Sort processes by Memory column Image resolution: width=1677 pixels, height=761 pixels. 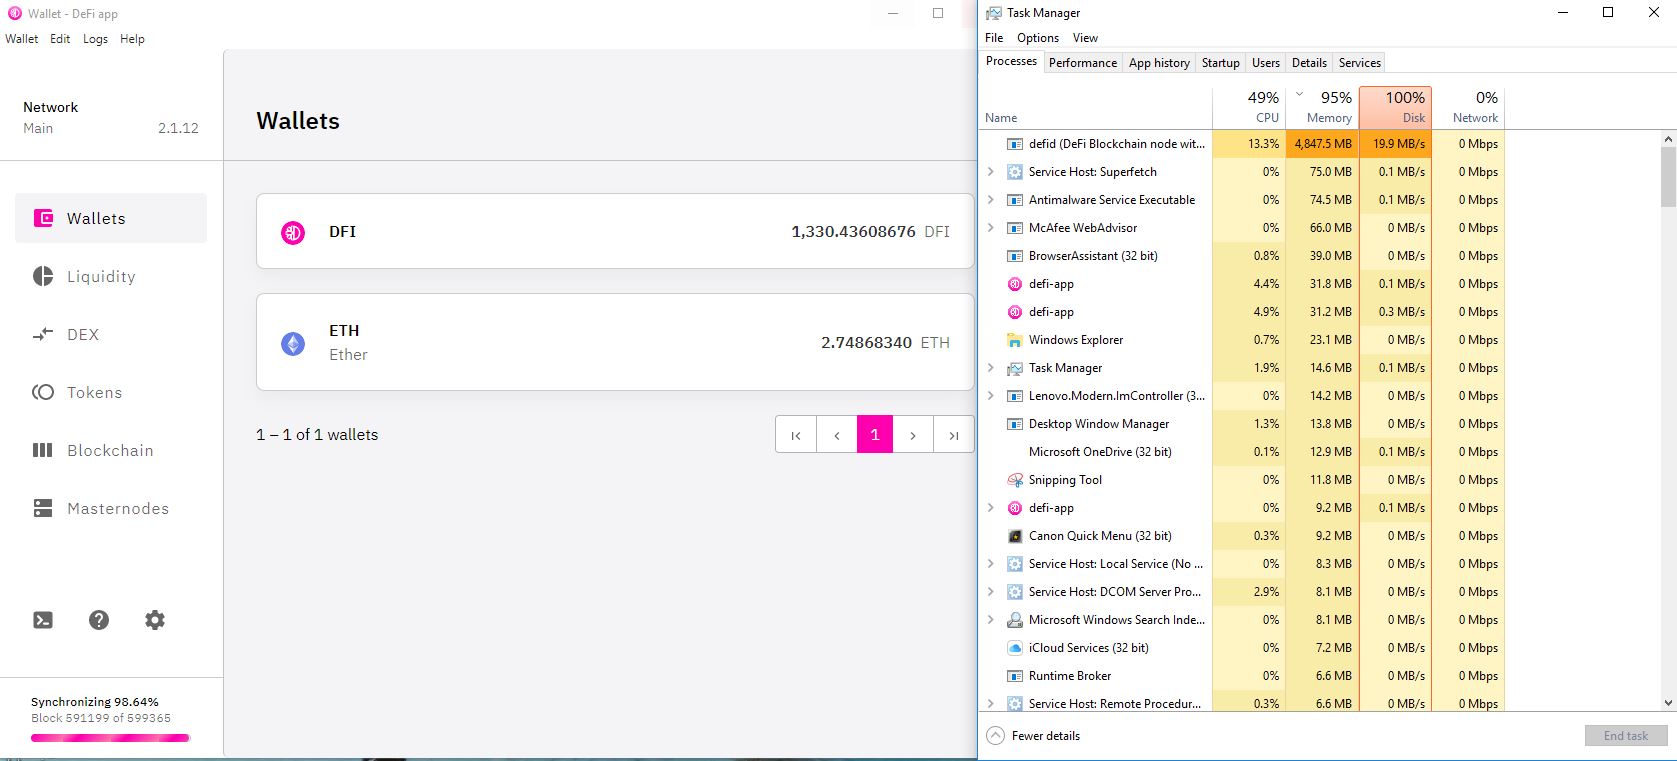pyautogui.click(x=1322, y=107)
